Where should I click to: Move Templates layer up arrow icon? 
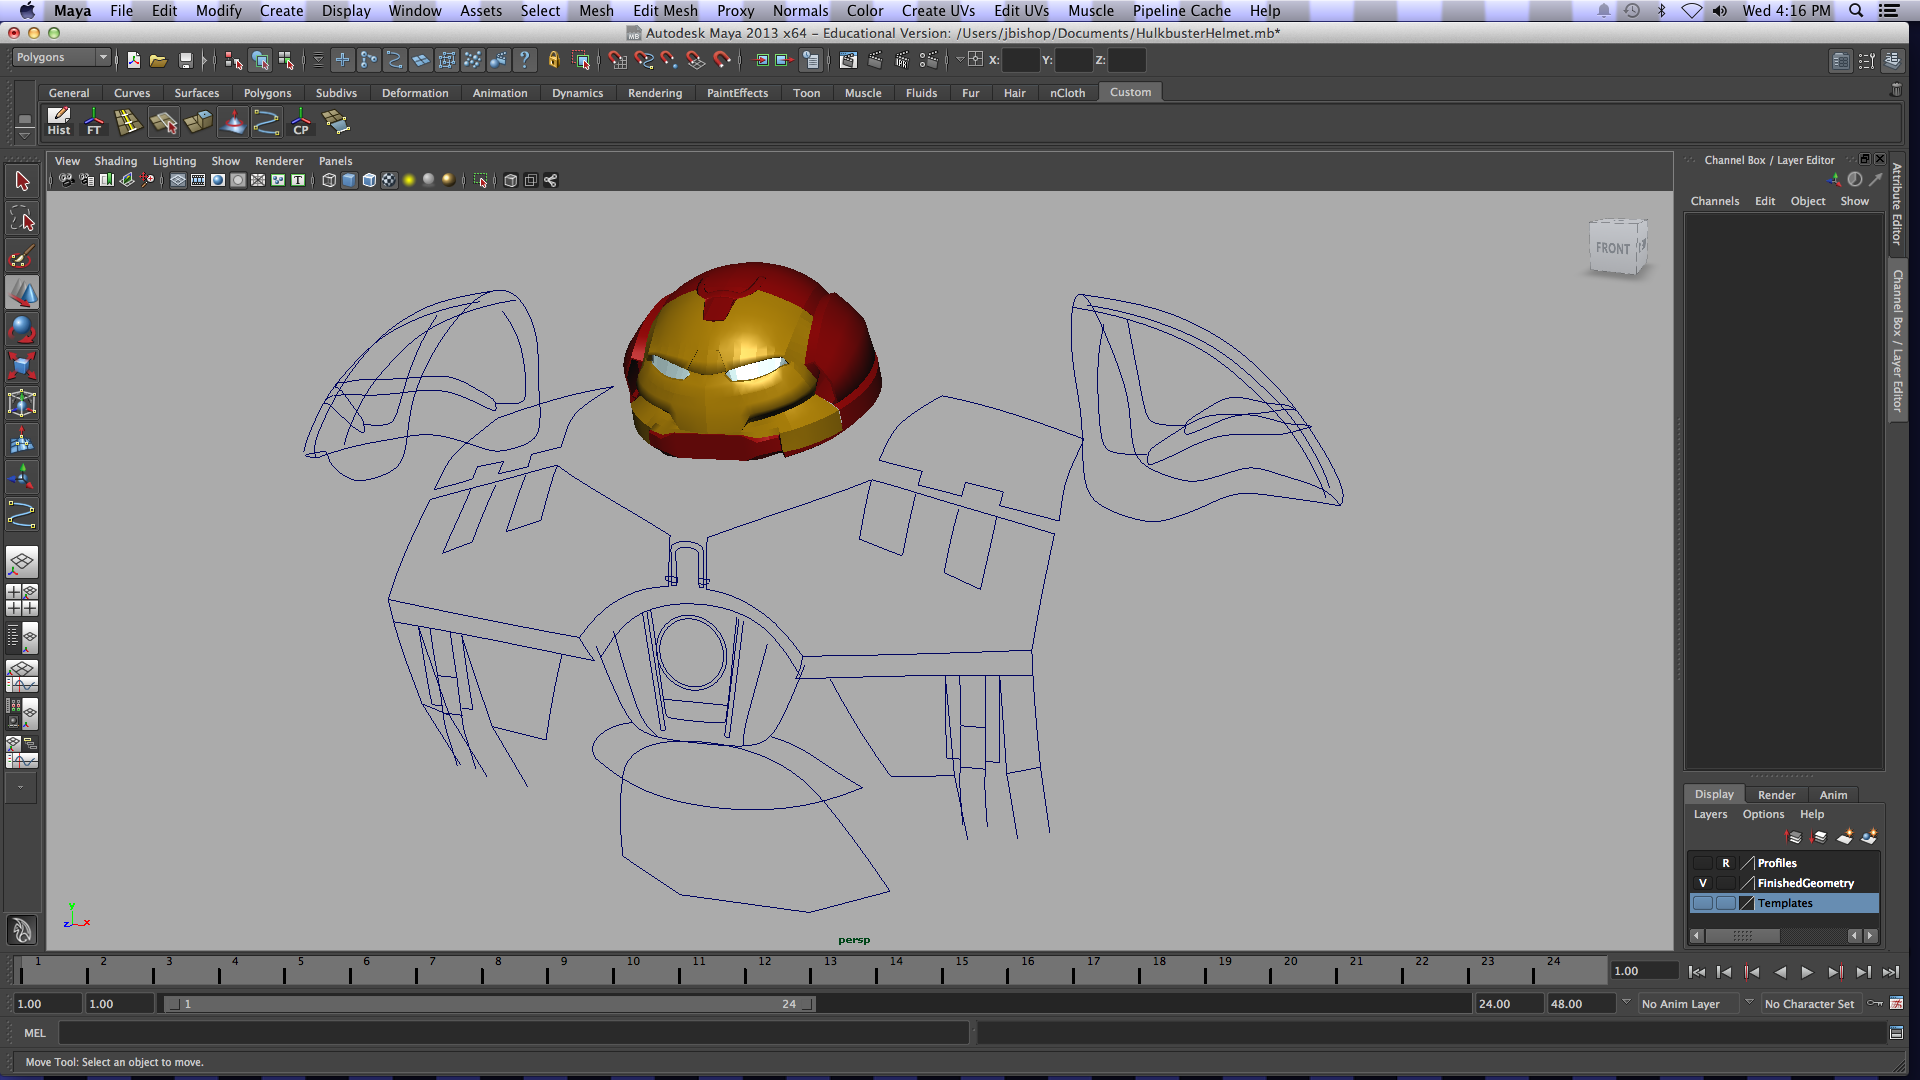(x=1794, y=836)
